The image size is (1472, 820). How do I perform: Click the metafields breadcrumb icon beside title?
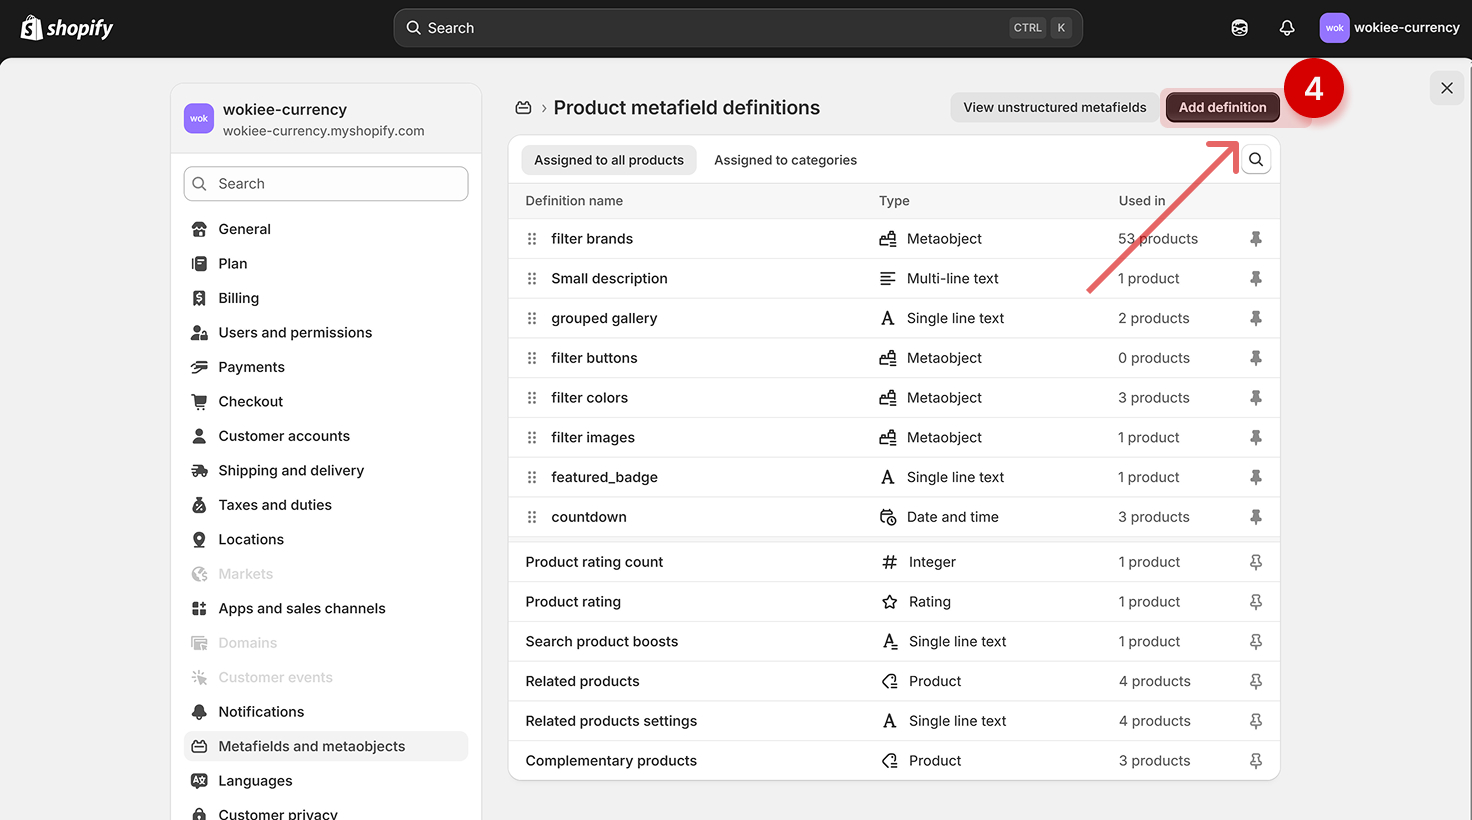(x=523, y=108)
